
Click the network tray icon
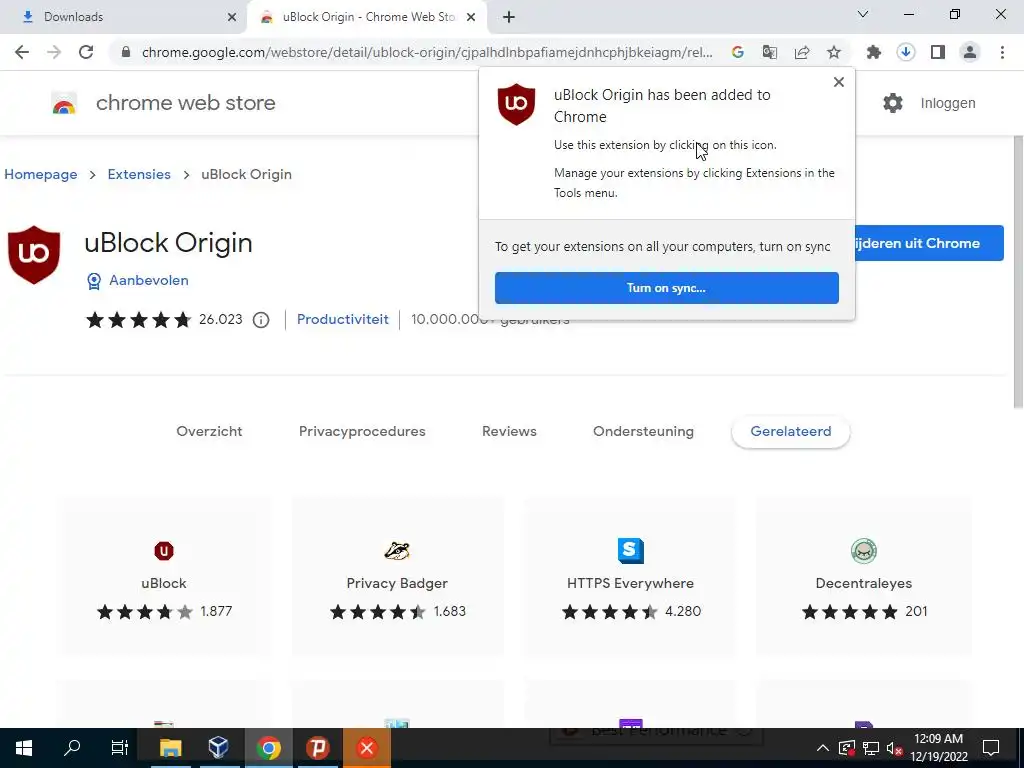click(871, 748)
